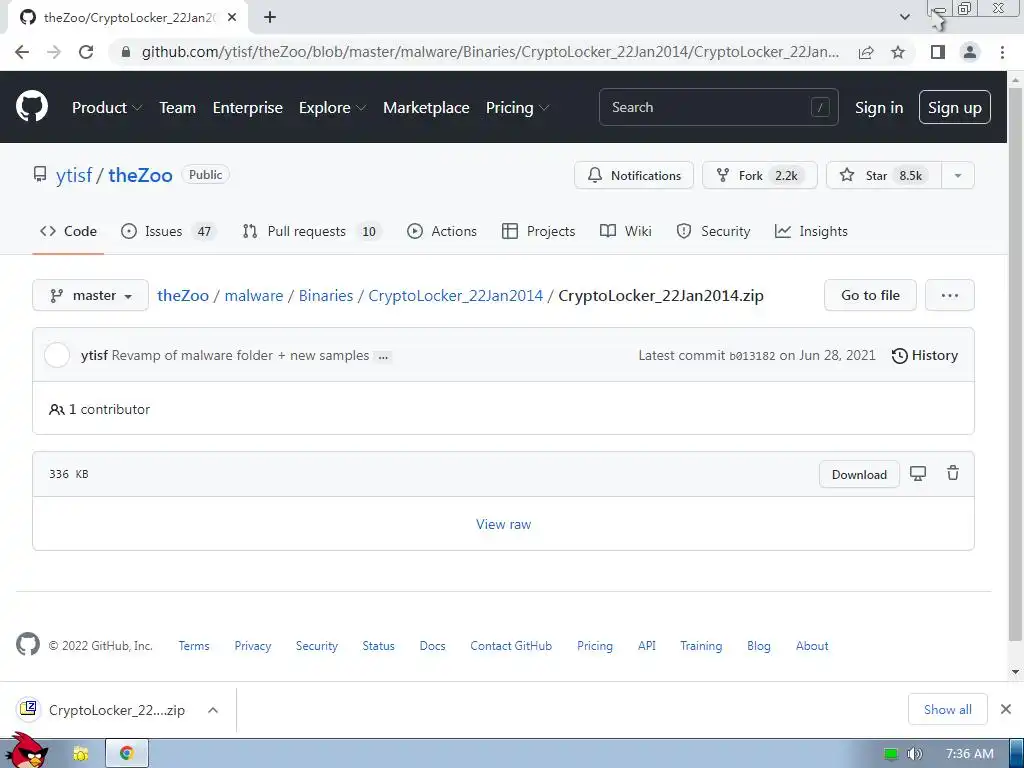The height and width of the screenshot is (768, 1024).
Task: Click the Chrome taskbar icon
Action: click(127, 753)
